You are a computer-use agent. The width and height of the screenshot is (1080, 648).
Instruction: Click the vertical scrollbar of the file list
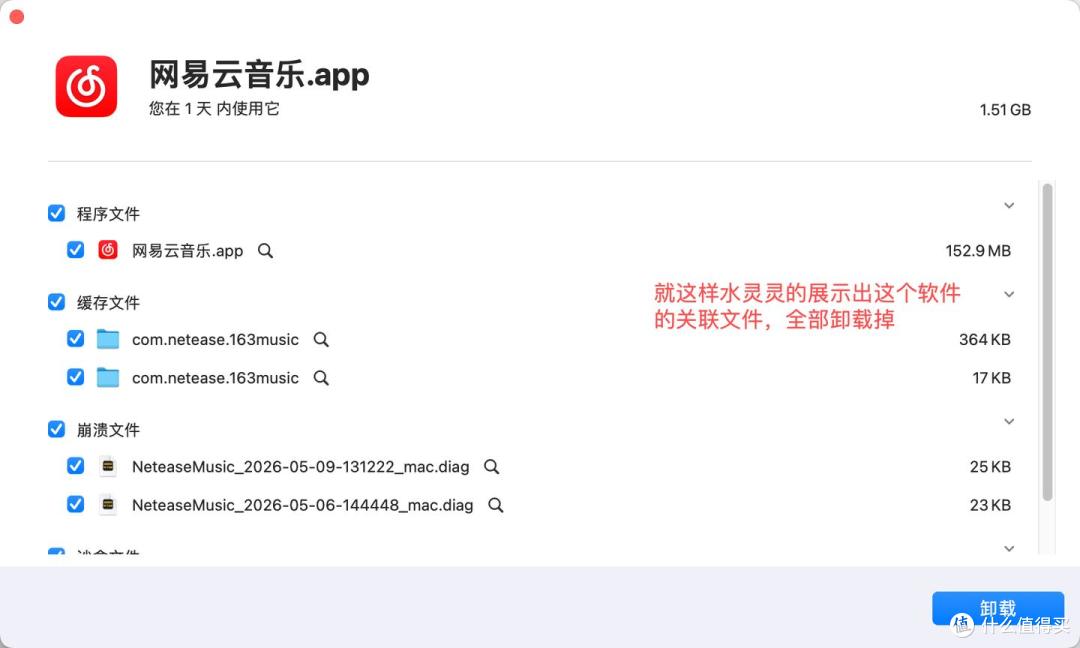pyautogui.click(x=1047, y=342)
